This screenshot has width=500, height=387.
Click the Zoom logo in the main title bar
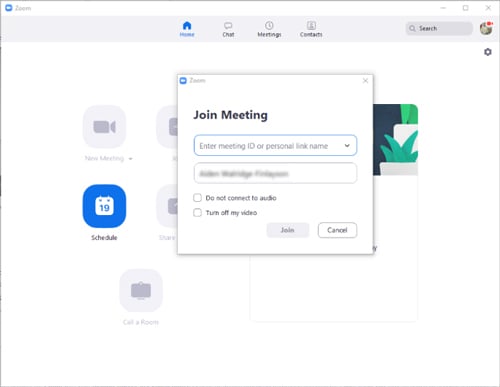[9, 8]
